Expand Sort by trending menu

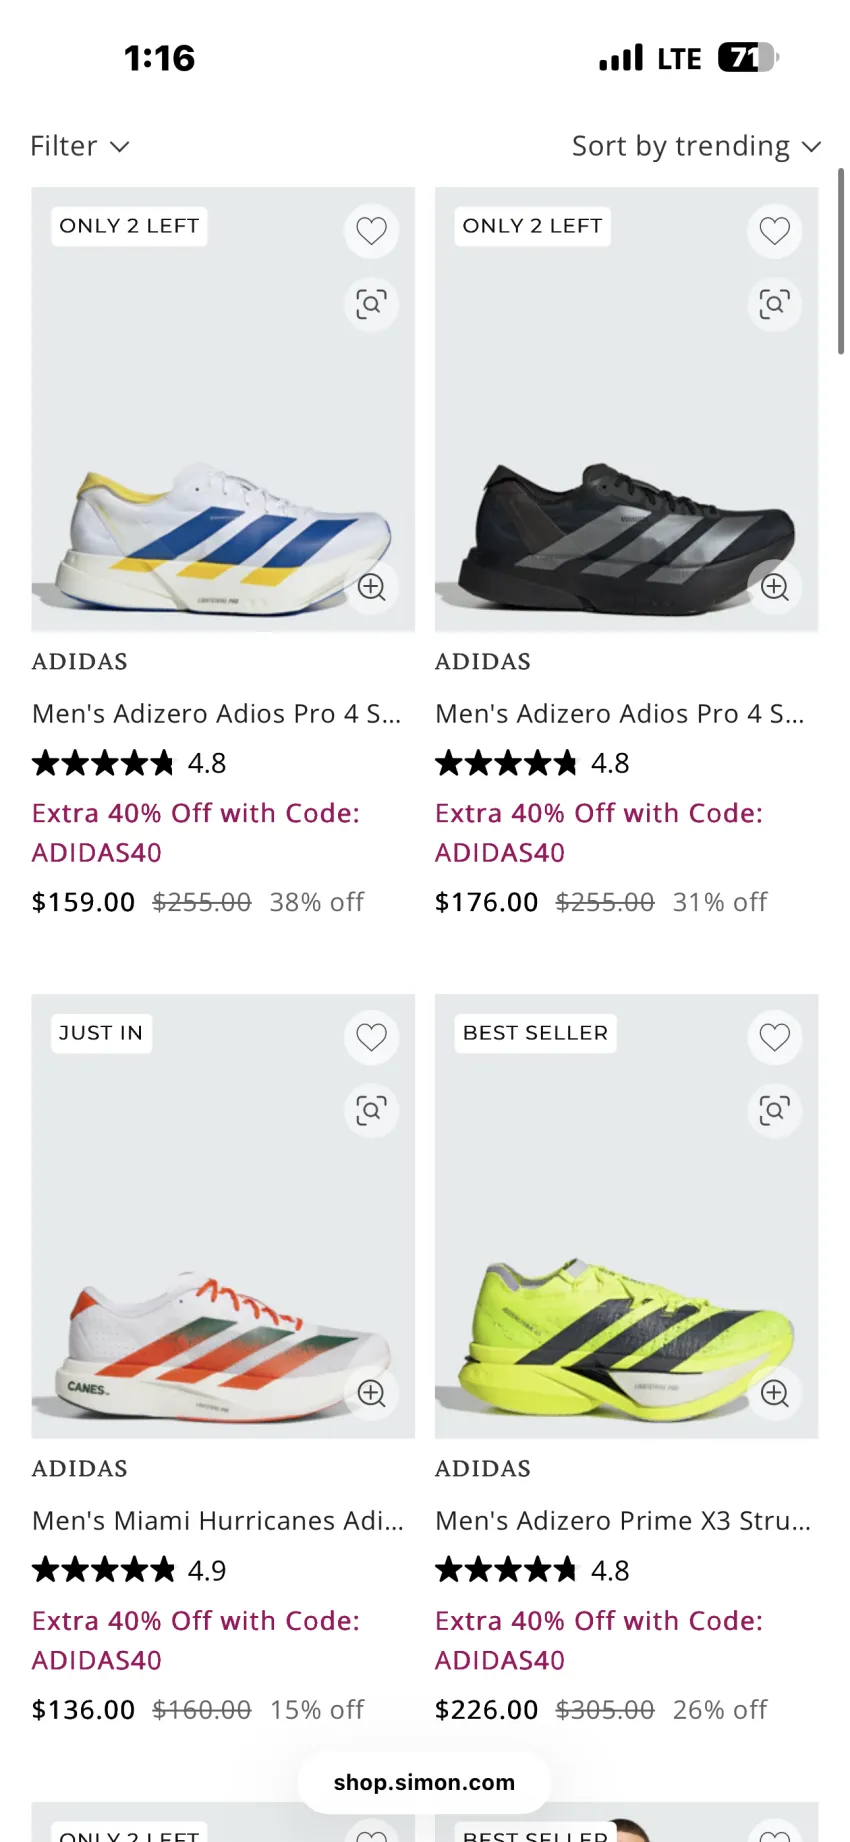tap(696, 146)
